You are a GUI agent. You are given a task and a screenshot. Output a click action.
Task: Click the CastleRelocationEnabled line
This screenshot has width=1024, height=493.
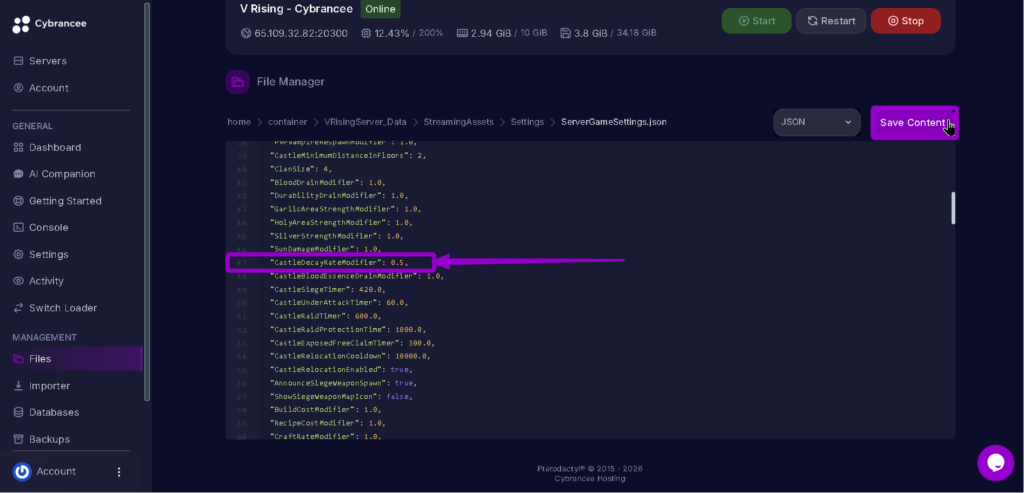point(342,370)
